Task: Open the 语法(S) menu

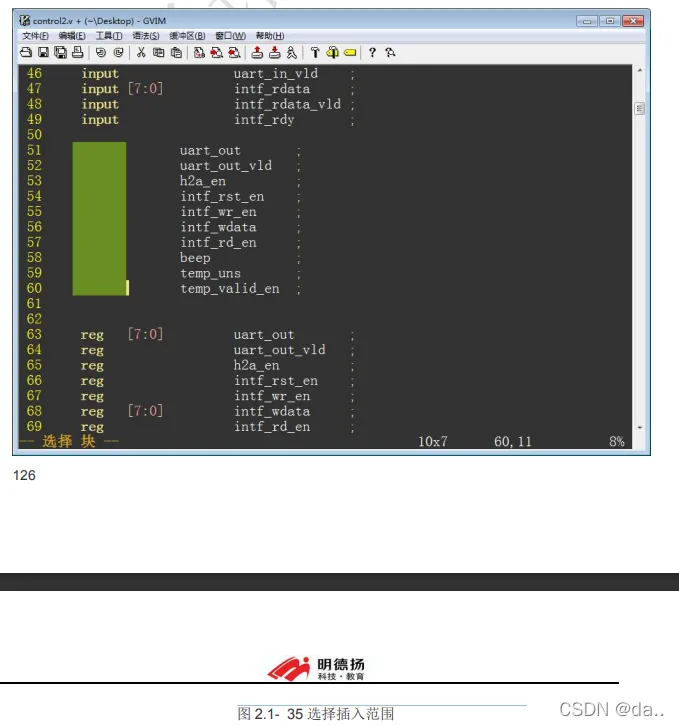Action: coord(146,36)
